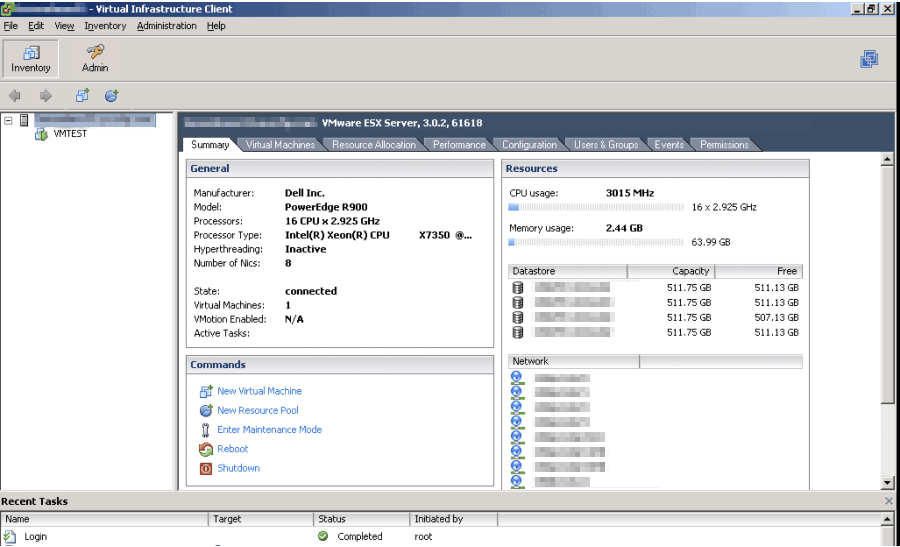This screenshot has height=547, width=900.
Task: Sort tasks by Status column header
Action: coord(362,519)
